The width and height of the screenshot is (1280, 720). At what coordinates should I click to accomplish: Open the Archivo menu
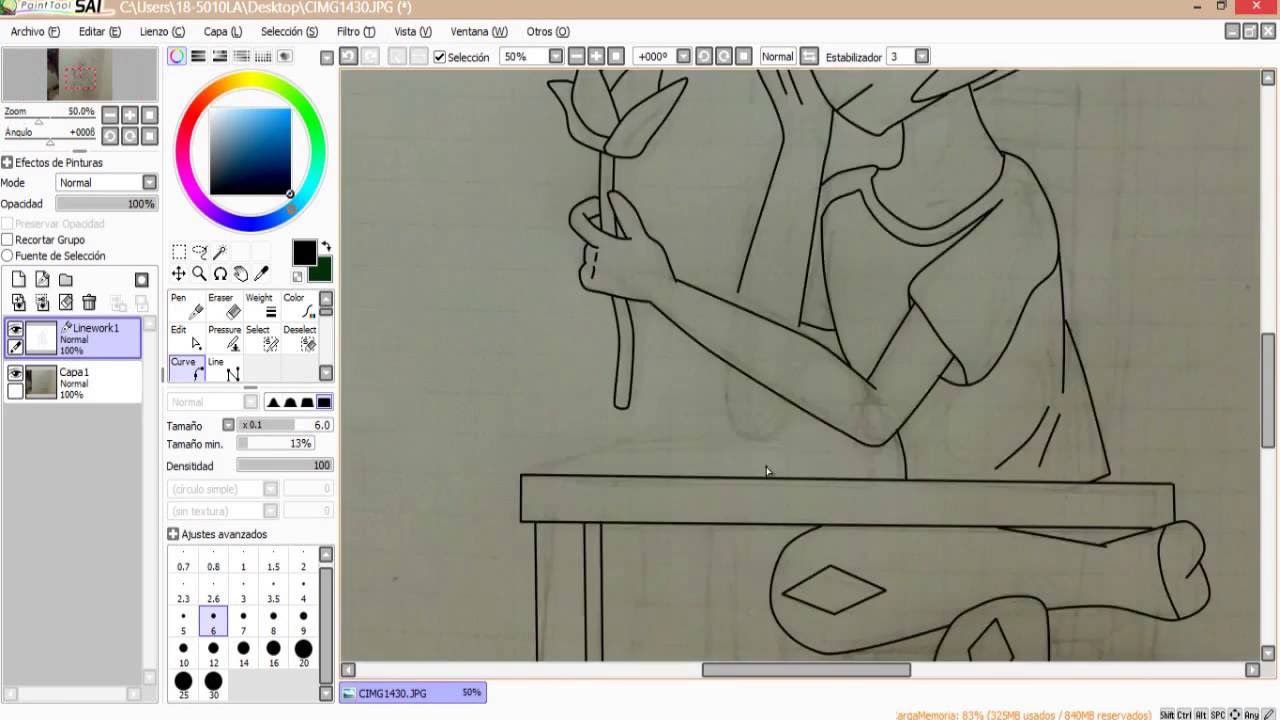coord(35,32)
